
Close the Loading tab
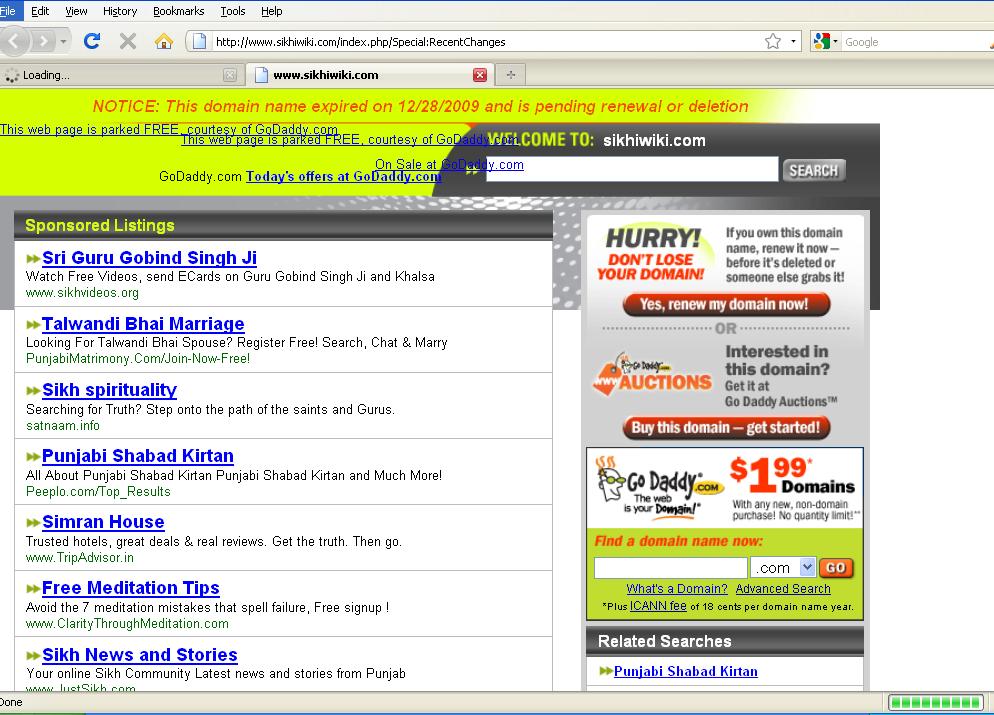click(230, 75)
